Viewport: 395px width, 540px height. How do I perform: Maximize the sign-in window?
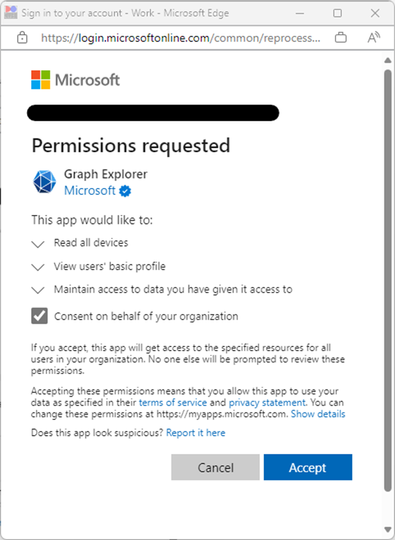(337, 13)
